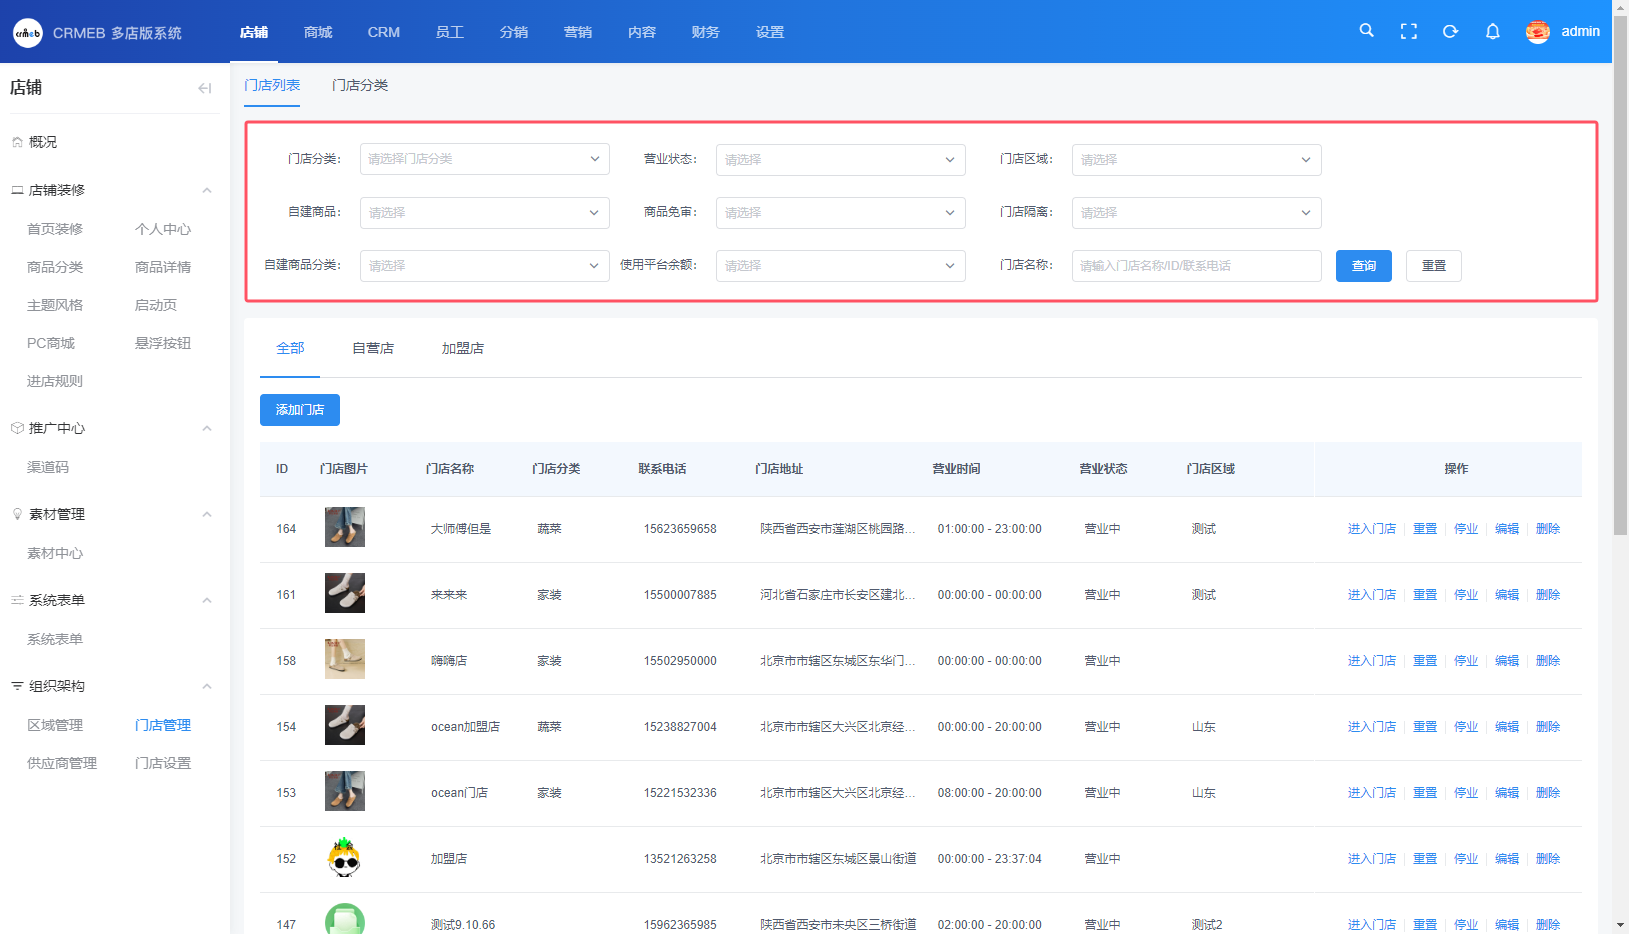
Task: Click the refresh icon in header
Action: tap(1450, 32)
